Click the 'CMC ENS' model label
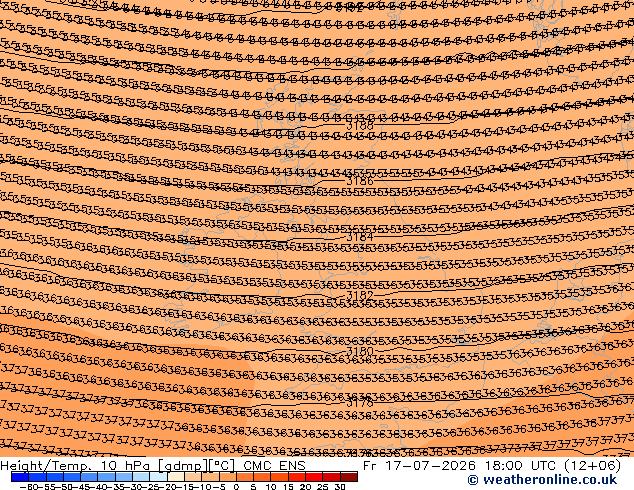 coord(275,466)
